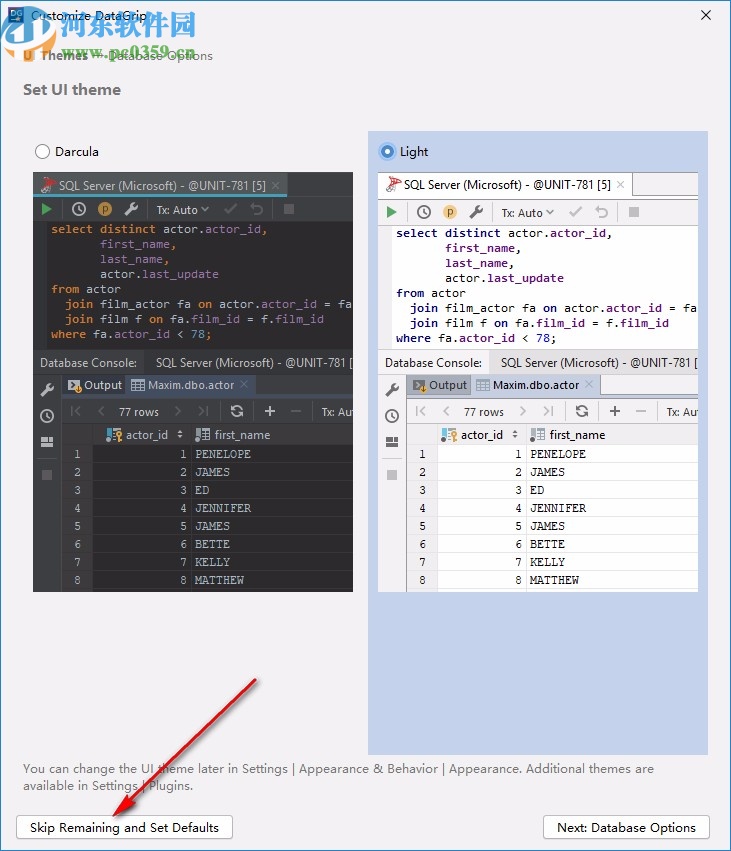Click commit checkmark icon in Darcula preview

tap(231, 209)
